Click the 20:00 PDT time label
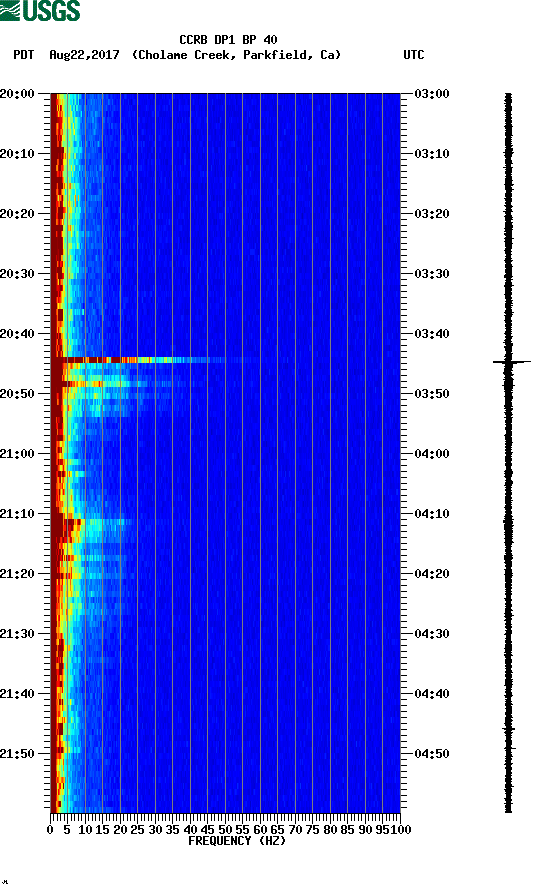Image resolution: width=552 pixels, height=893 pixels. tap(17, 93)
